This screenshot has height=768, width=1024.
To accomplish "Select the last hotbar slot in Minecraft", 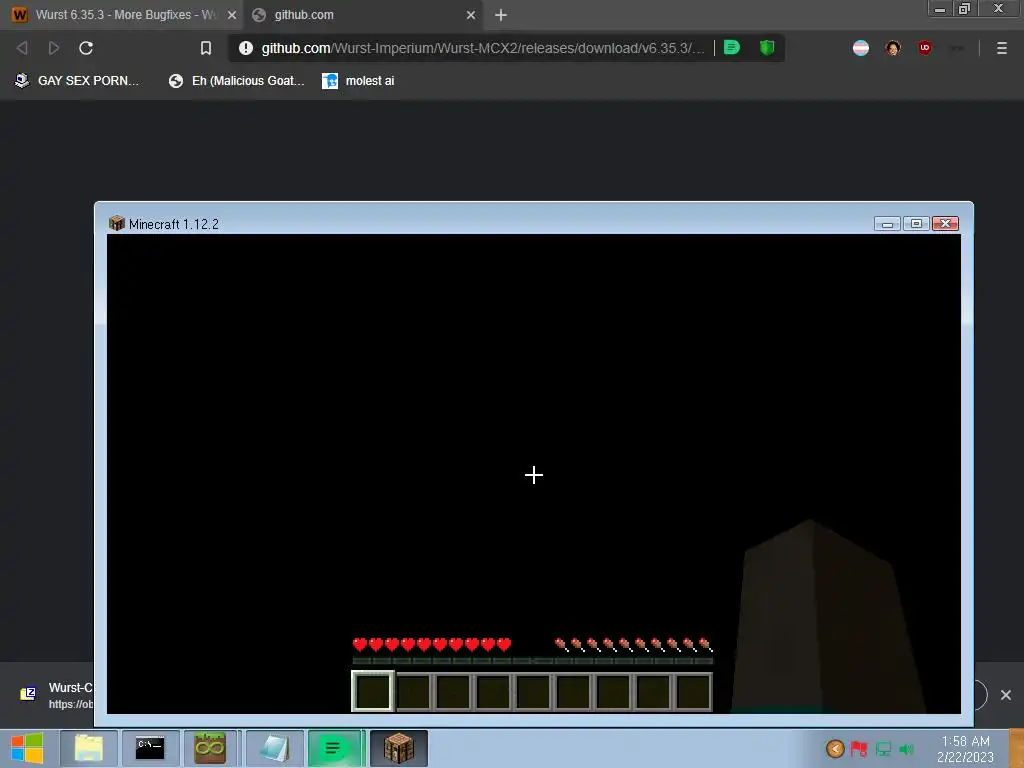I will click(693, 692).
